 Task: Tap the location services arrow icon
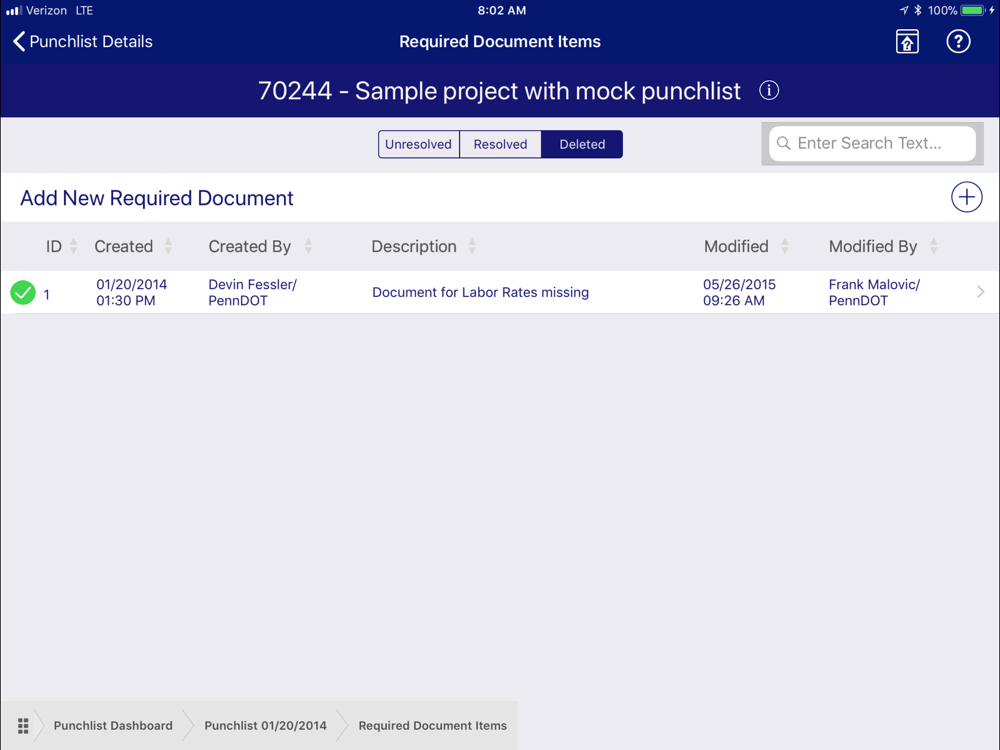click(904, 10)
